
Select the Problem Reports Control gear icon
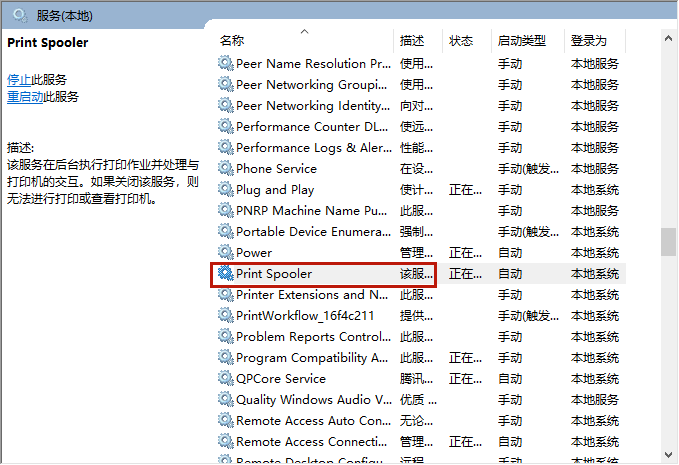pyautogui.click(x=225, y=337)
